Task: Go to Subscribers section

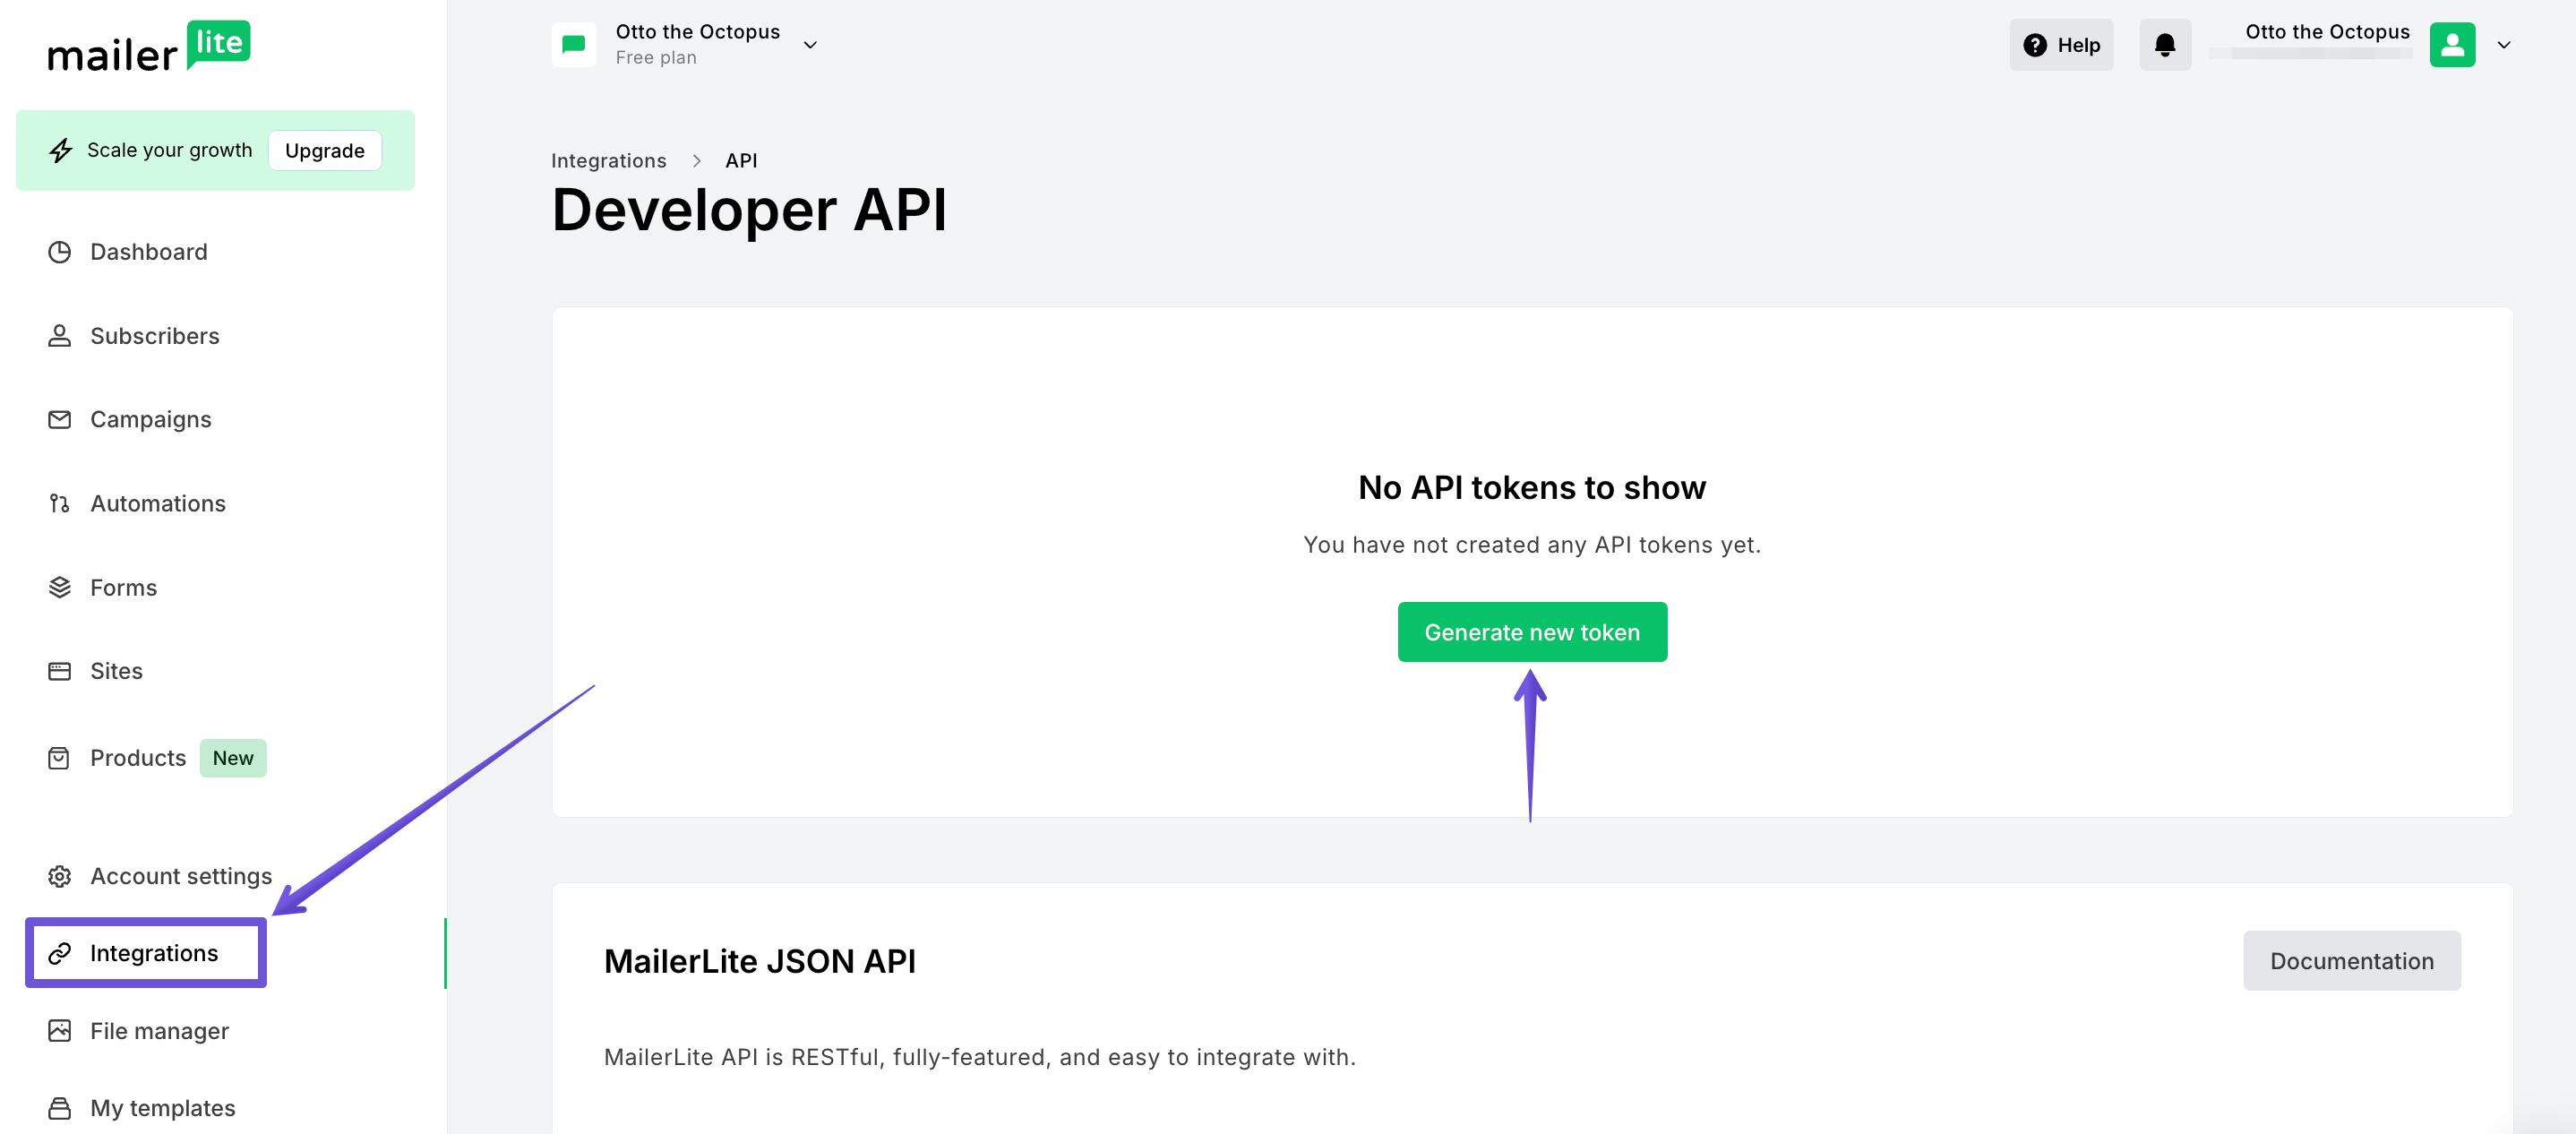Action: [155, 336]
